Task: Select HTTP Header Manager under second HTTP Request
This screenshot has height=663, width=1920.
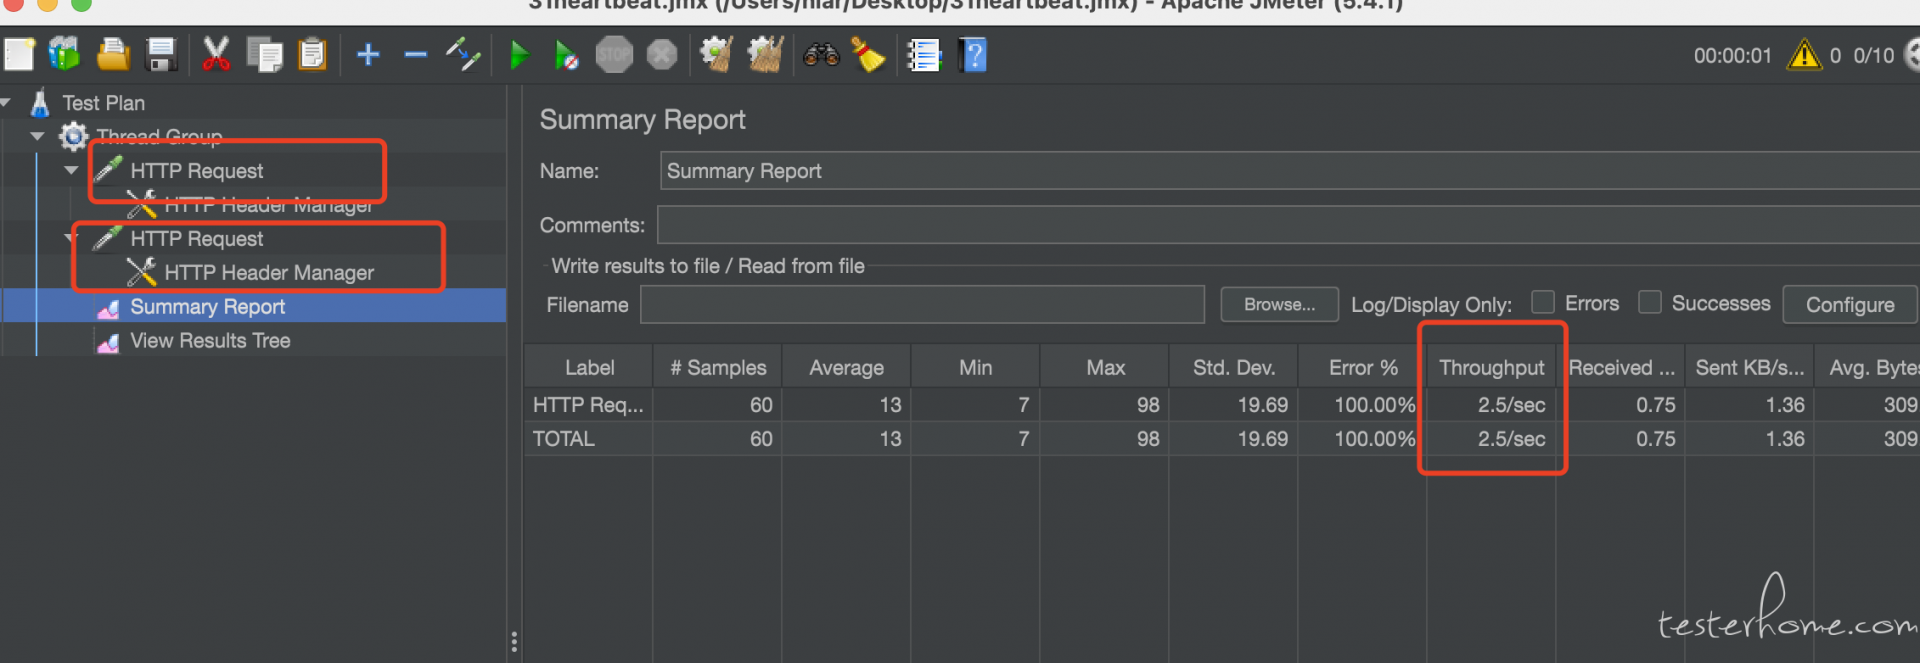Action: coord(269,273)
